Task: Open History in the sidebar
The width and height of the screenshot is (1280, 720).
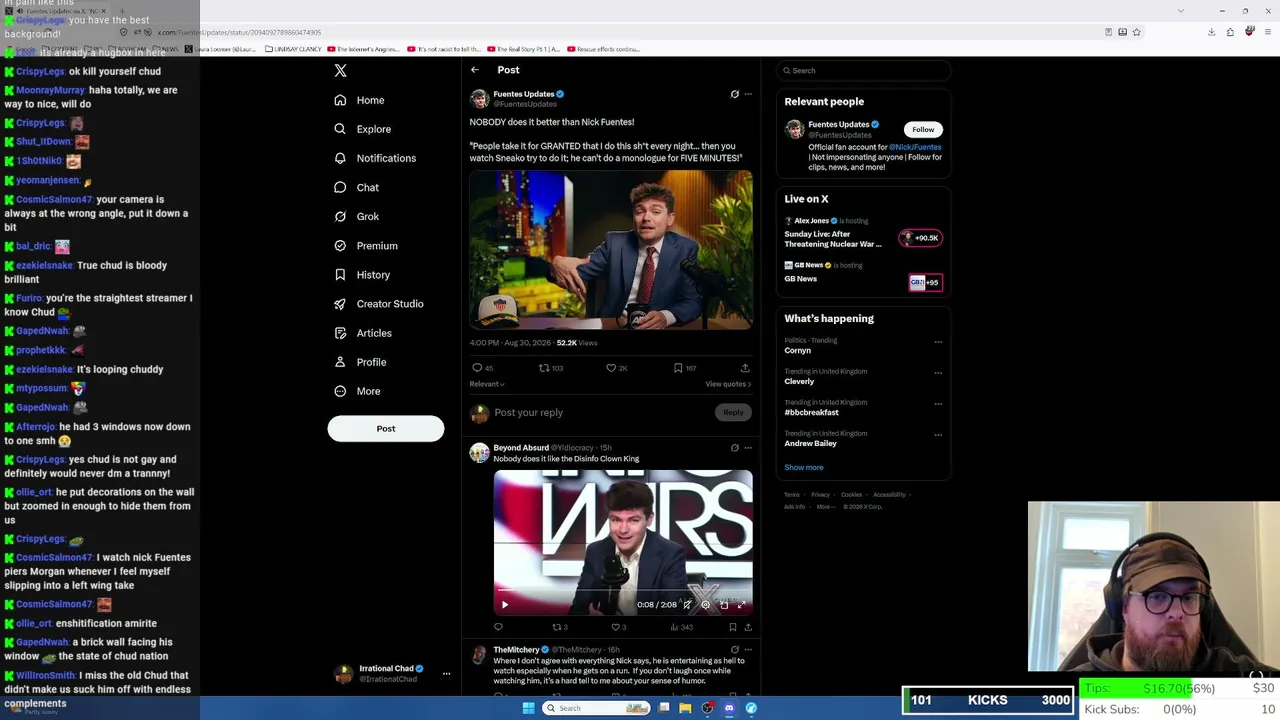Action: tap(362, 275)
